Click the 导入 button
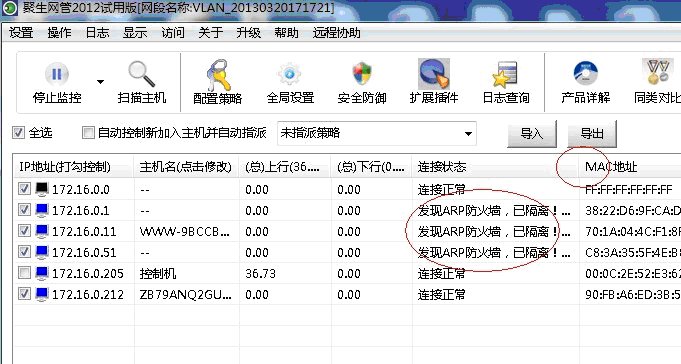 pyautogui.click(x=532, y=133)
